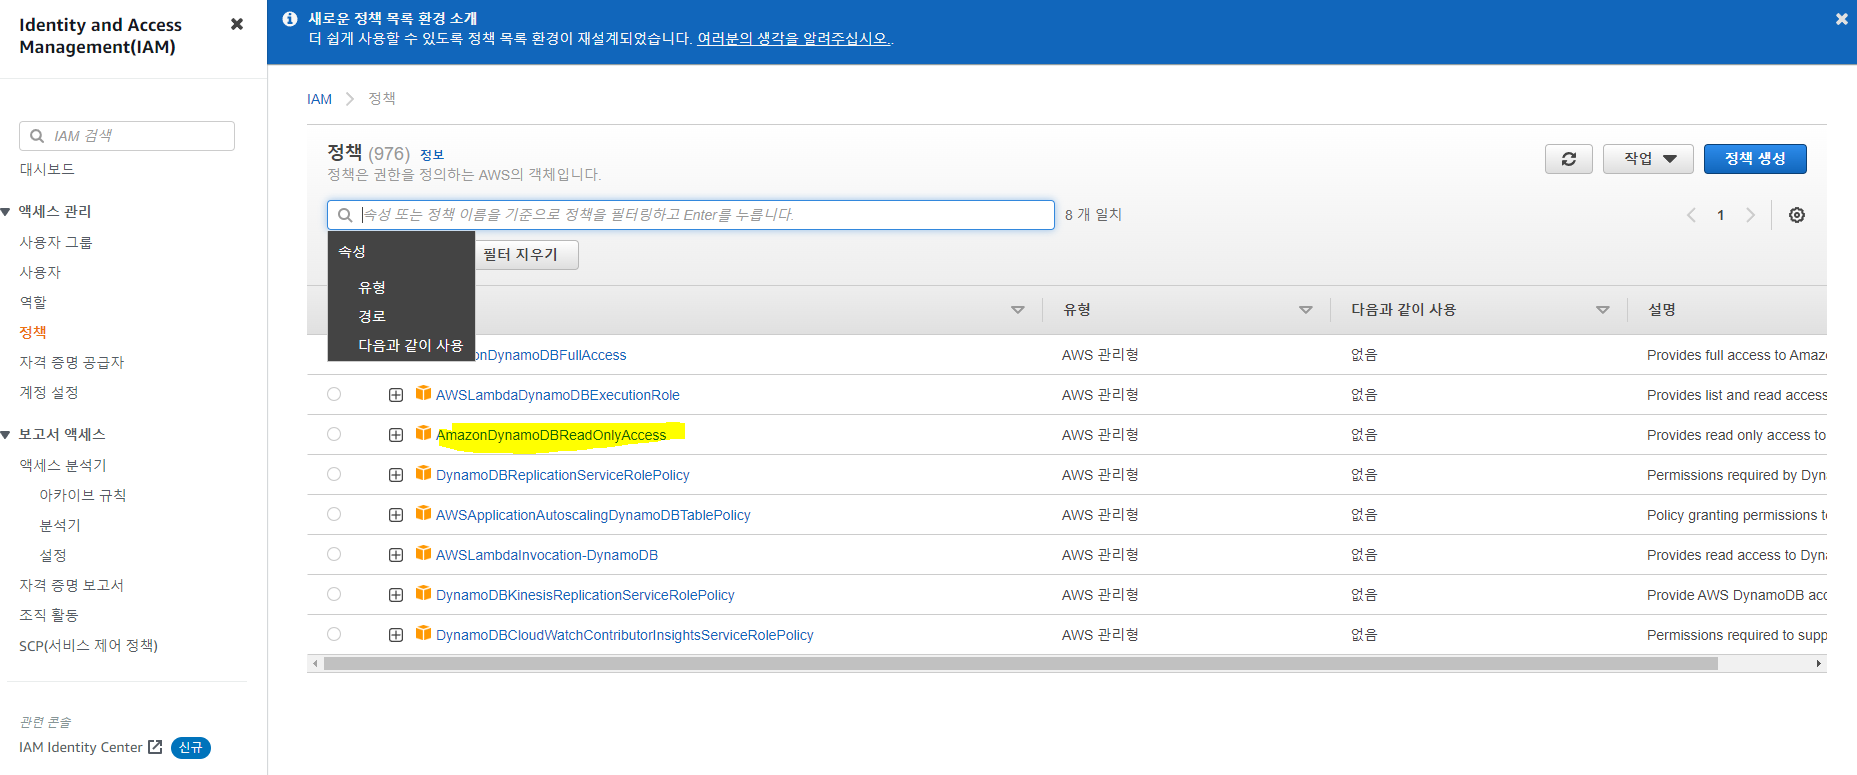Sort by the 유형 column arrow

(1305, 310)
